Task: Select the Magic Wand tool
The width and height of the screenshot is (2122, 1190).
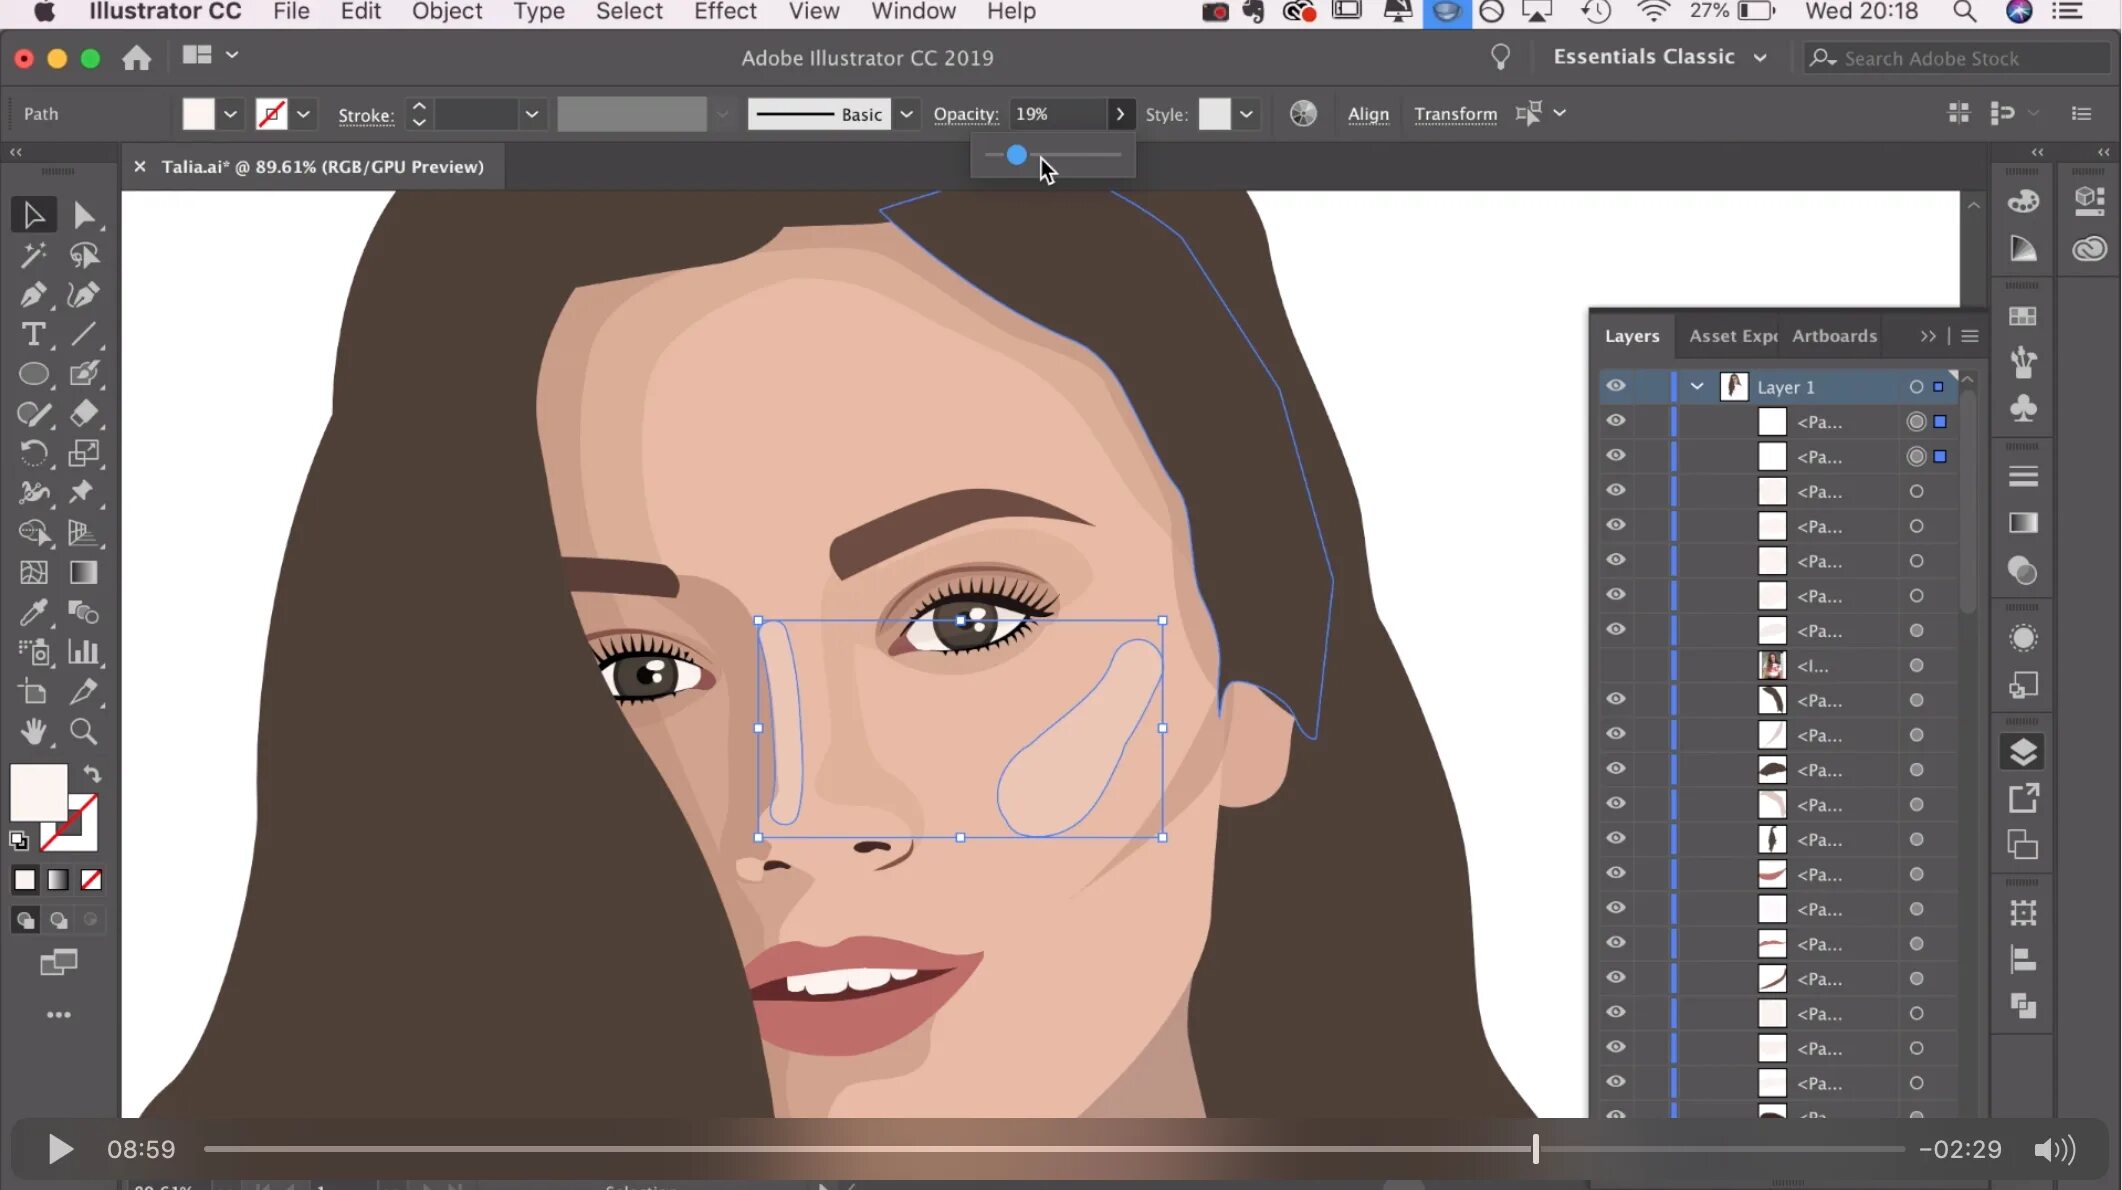Action: pos(32,255)
